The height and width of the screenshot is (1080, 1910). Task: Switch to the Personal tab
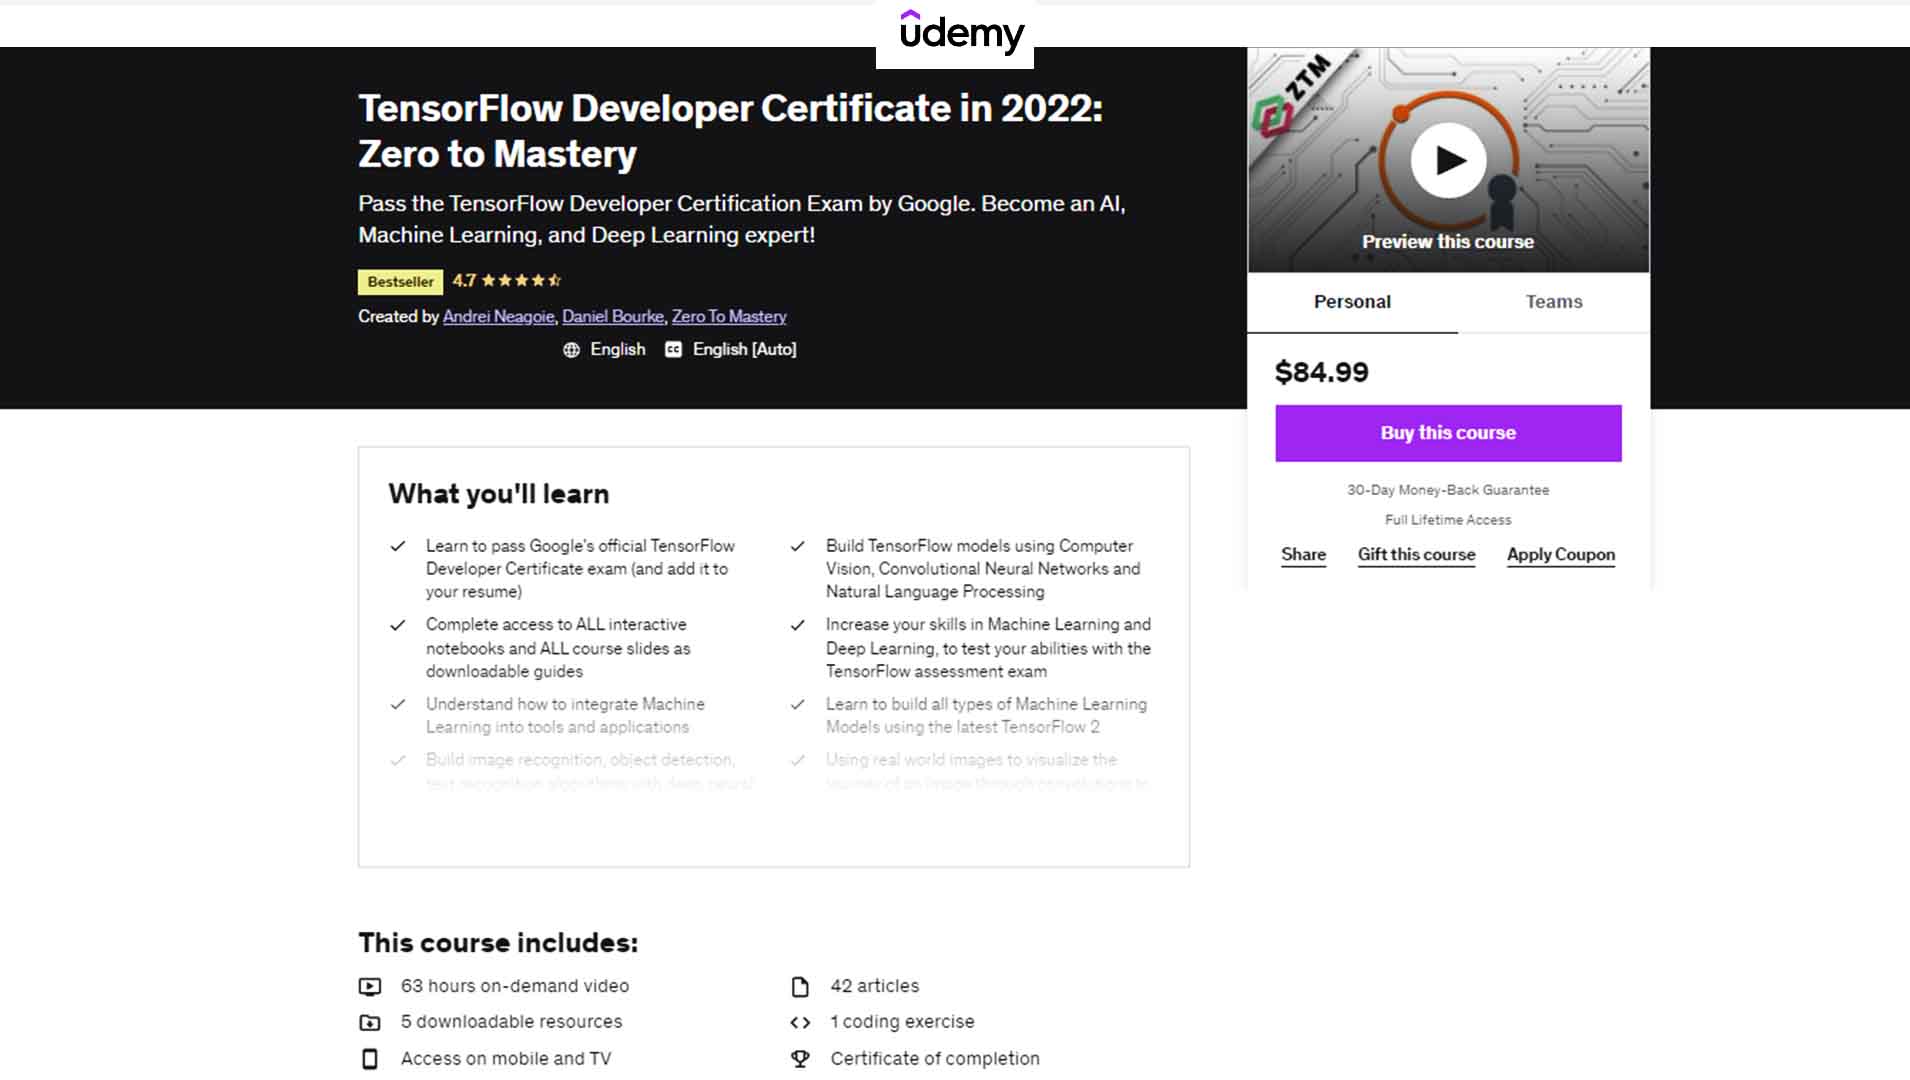tap(1352, 302)
